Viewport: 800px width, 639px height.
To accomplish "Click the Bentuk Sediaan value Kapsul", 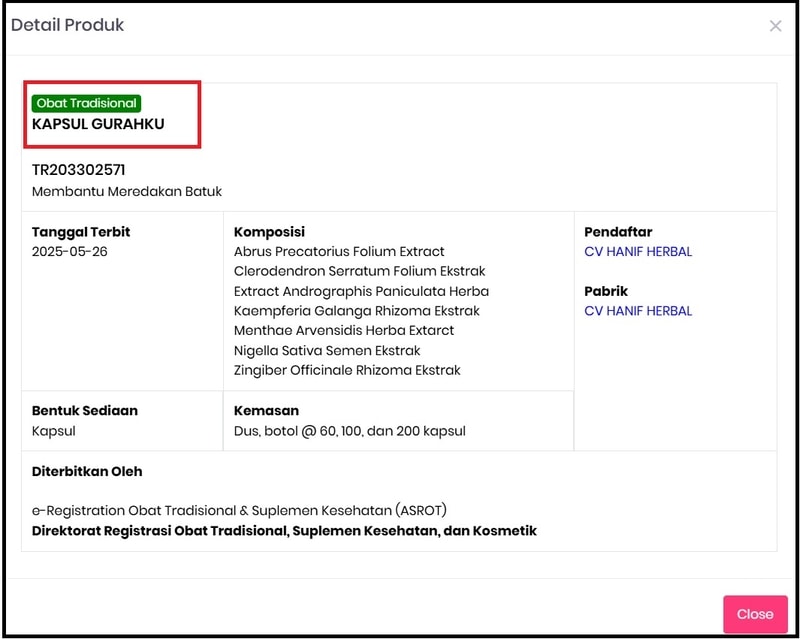I will pyautogui.click(x=54, y=431).
